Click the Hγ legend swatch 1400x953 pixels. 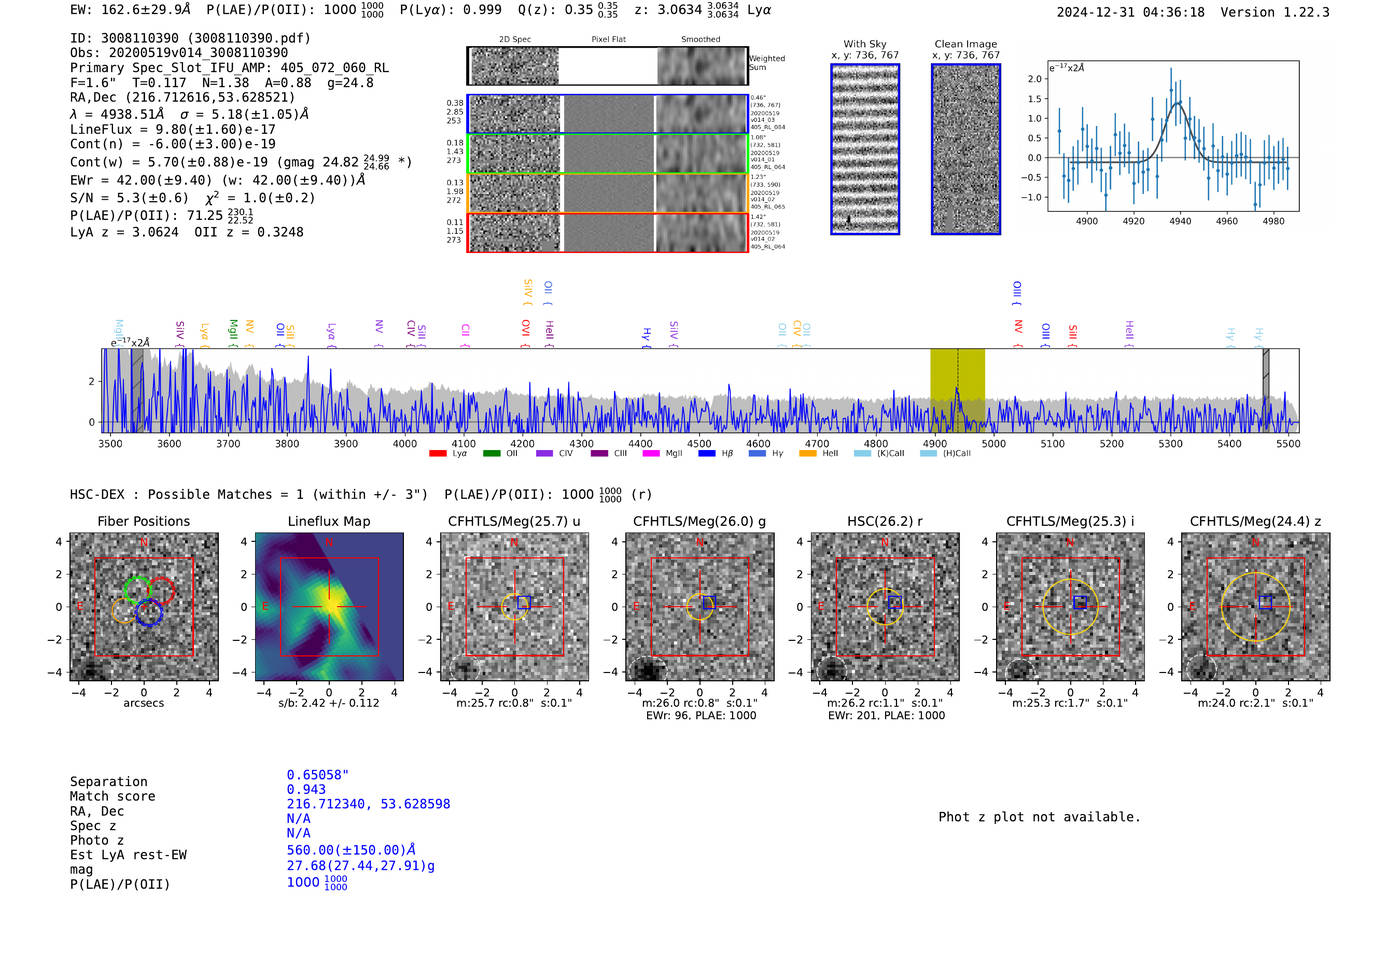[x=757, y=454]
